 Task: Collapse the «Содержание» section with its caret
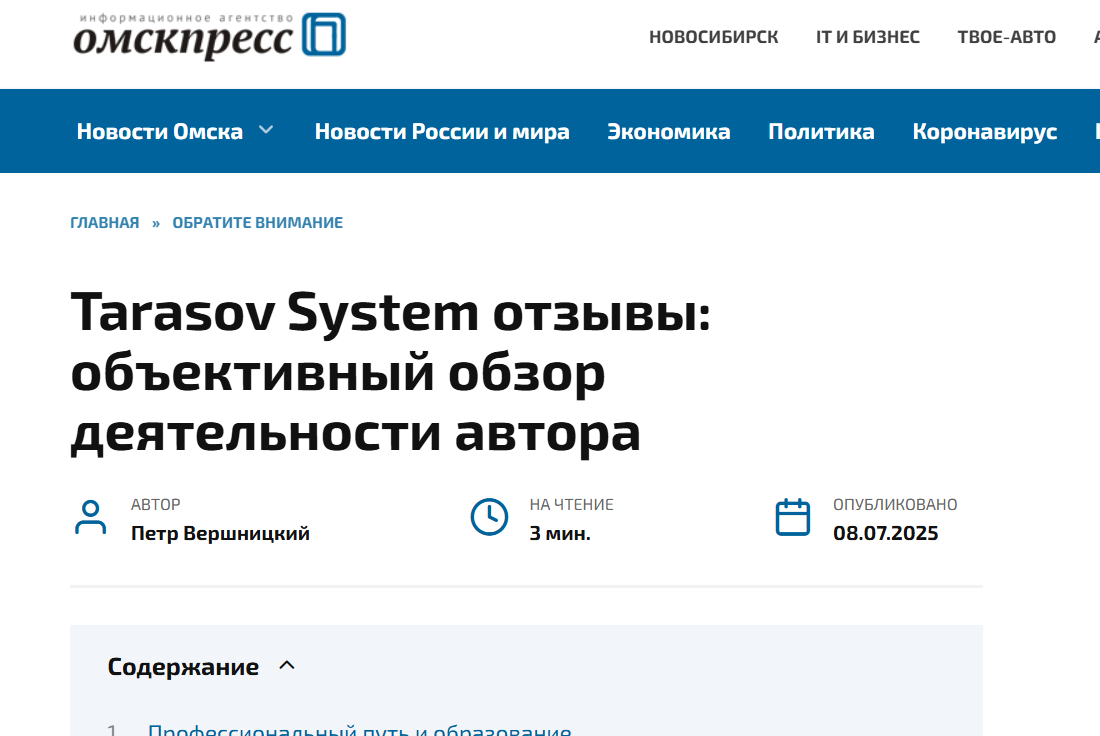coord(288,666)
